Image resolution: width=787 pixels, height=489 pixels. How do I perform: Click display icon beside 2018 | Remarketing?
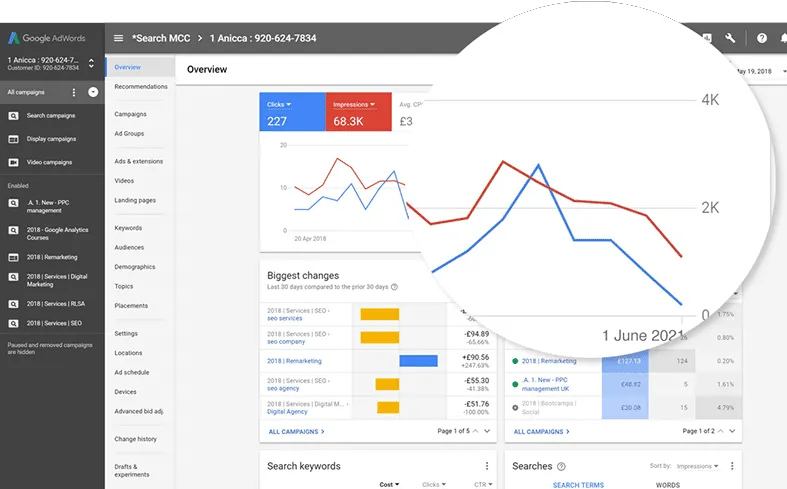click(14, 258)
